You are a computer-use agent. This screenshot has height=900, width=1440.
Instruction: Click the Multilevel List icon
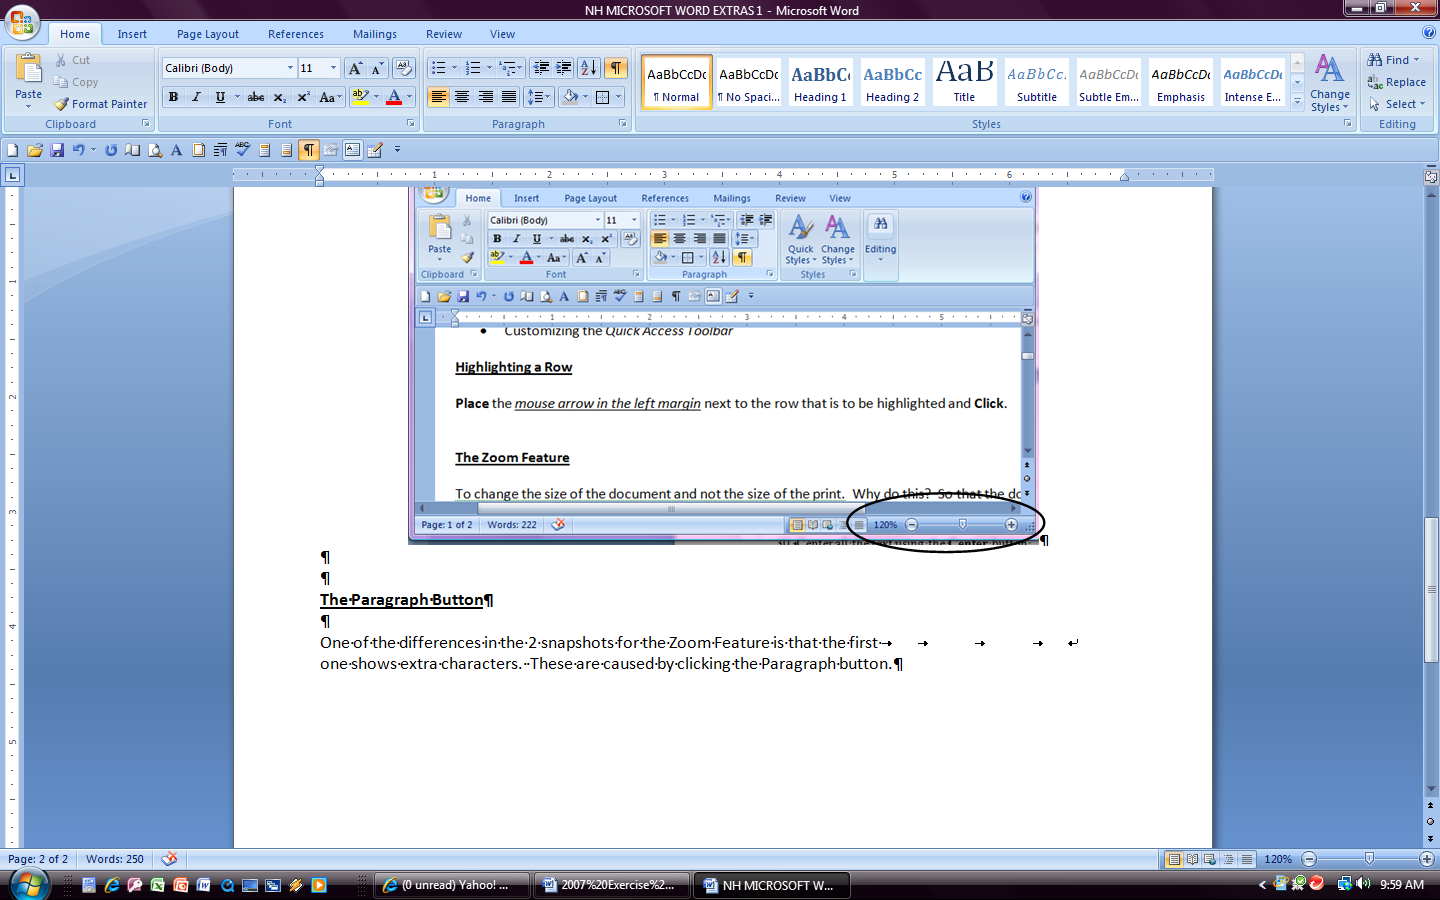coord(508,68)
